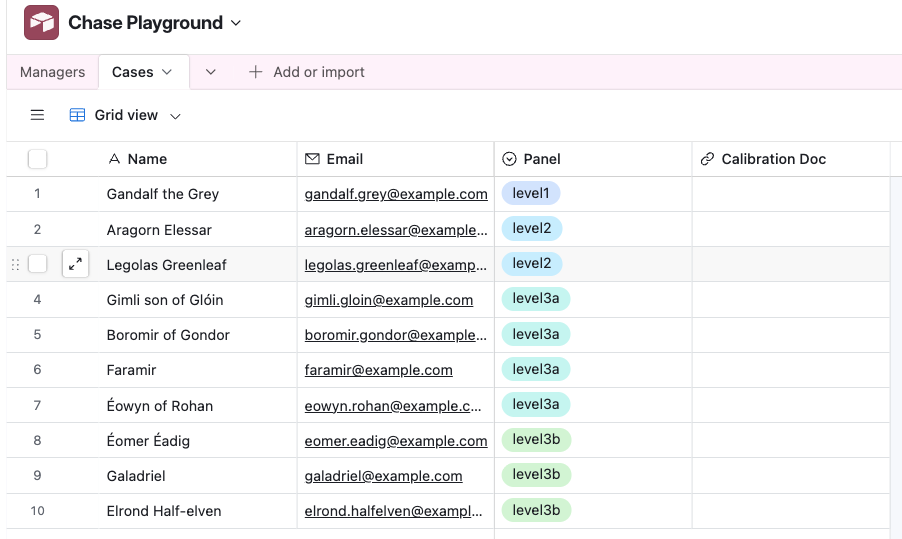Click the Panel column single-select icon
Image resolution: width=902 pixels, height=539 pixels.
pos(509,159)
